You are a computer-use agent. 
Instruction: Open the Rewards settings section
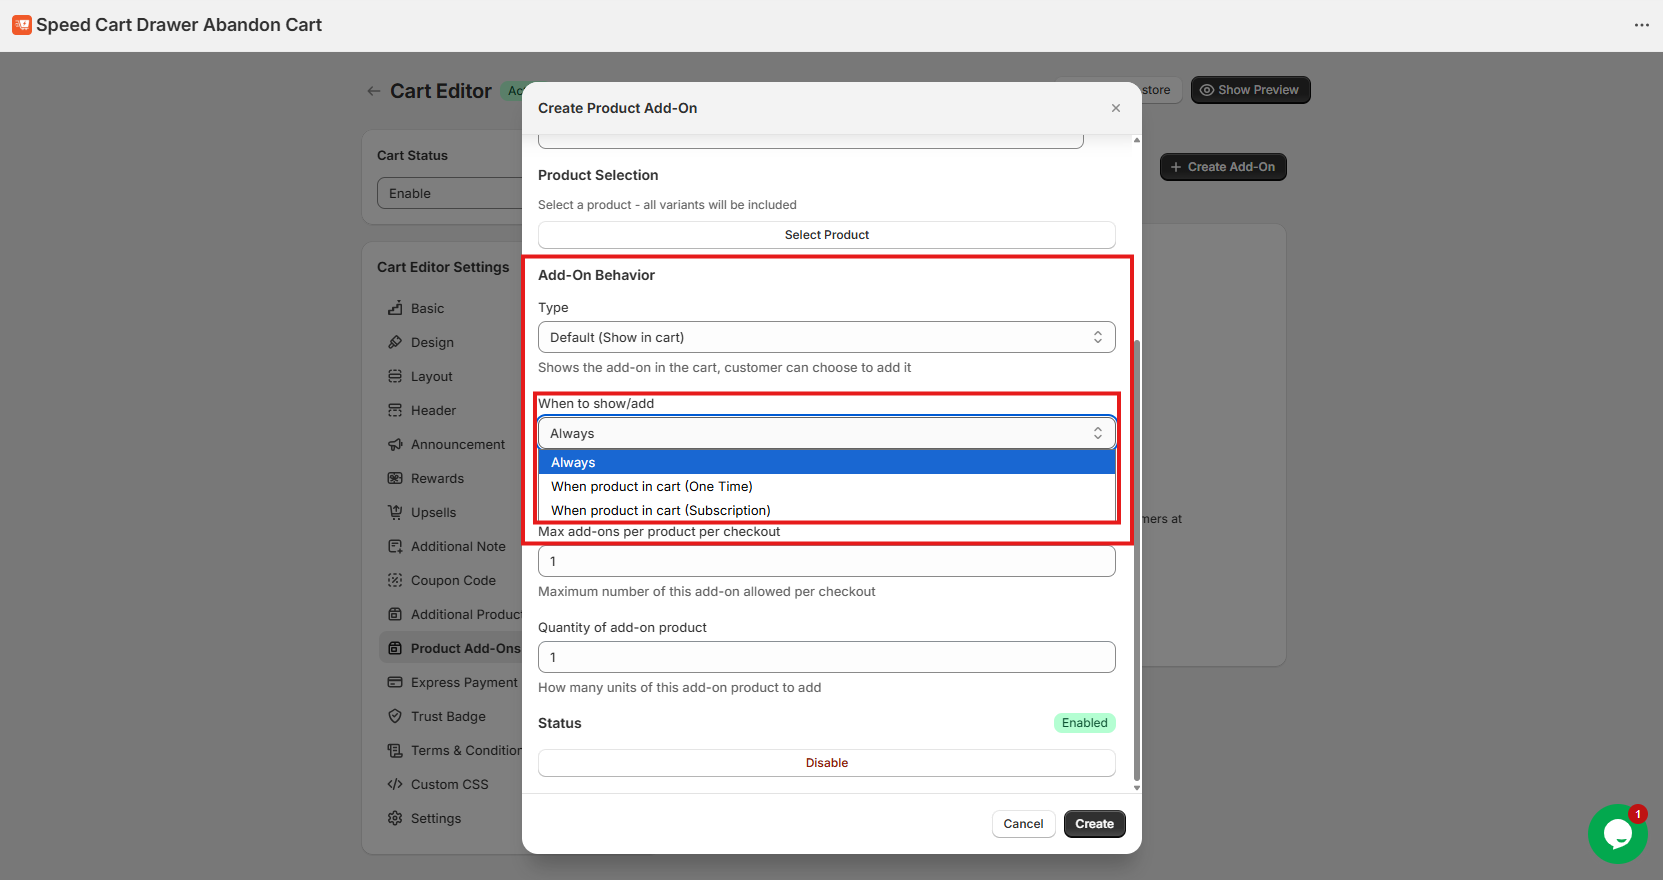pos(437,478)
